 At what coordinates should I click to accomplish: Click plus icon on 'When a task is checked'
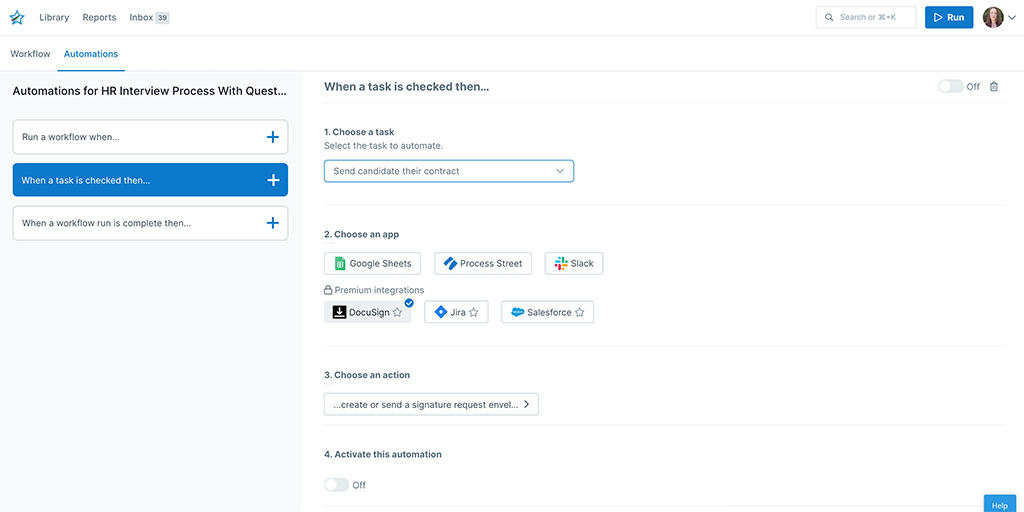click(x=273, y=180)
